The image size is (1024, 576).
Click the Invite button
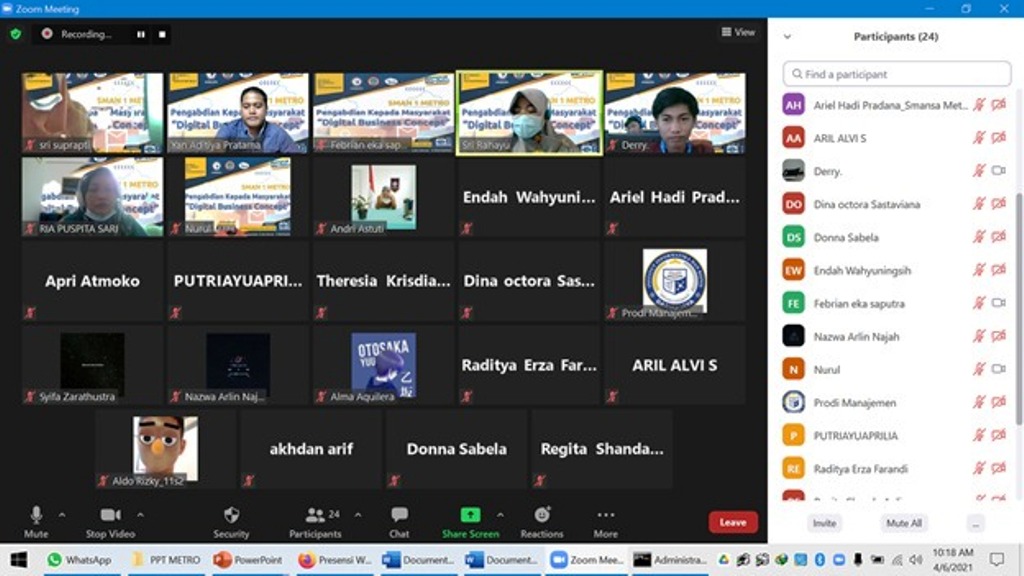[824, 523]
